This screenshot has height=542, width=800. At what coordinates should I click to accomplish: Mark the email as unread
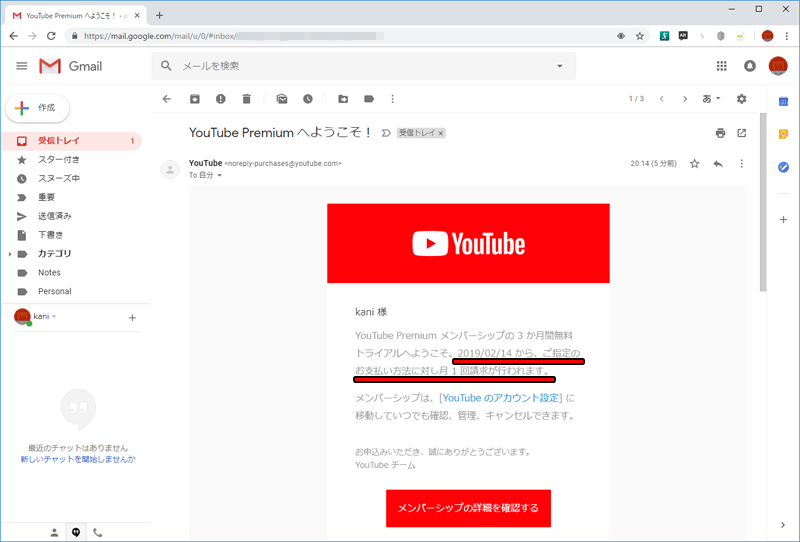282,99
